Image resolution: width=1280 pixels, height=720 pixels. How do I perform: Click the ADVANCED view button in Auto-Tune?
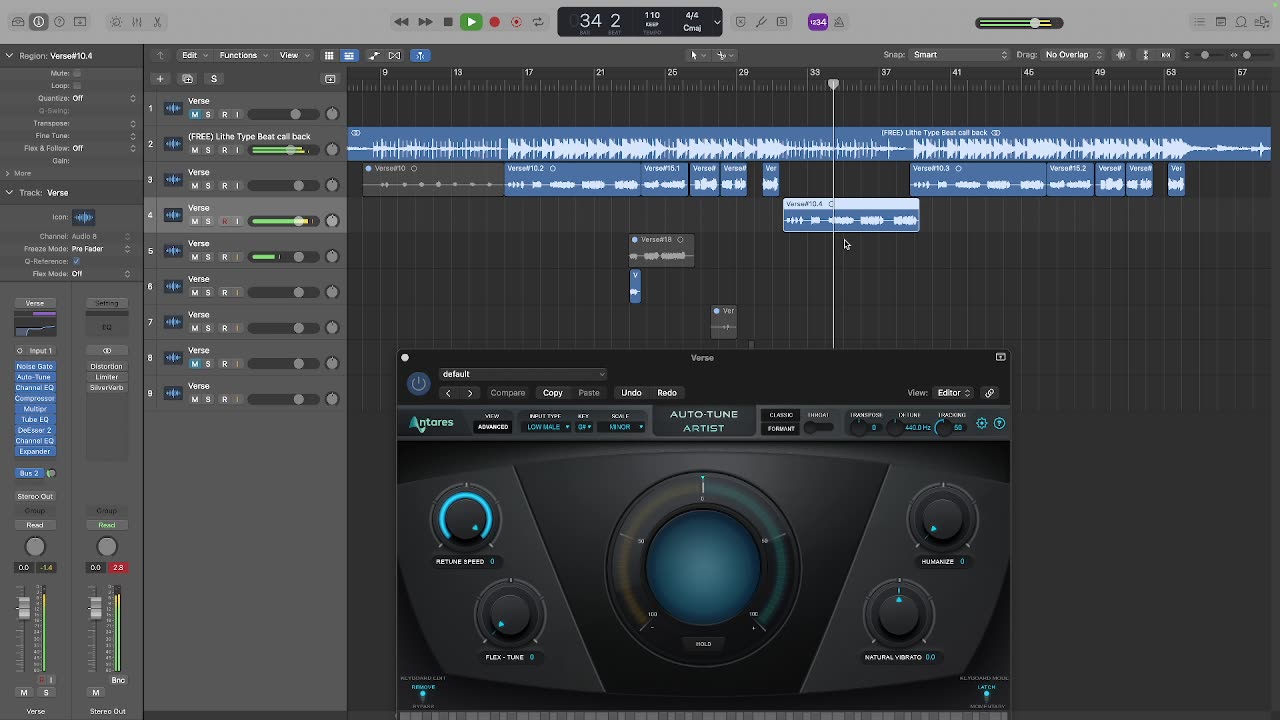pos(492,427)
